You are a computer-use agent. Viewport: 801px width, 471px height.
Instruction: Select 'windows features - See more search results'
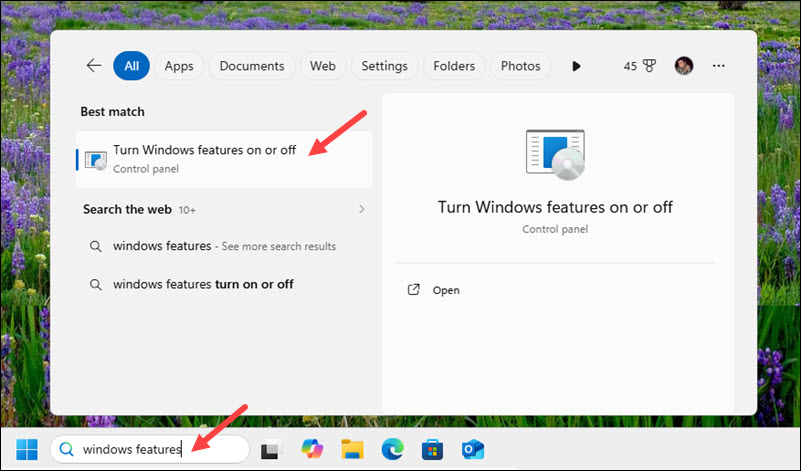(x=224, y=246)
